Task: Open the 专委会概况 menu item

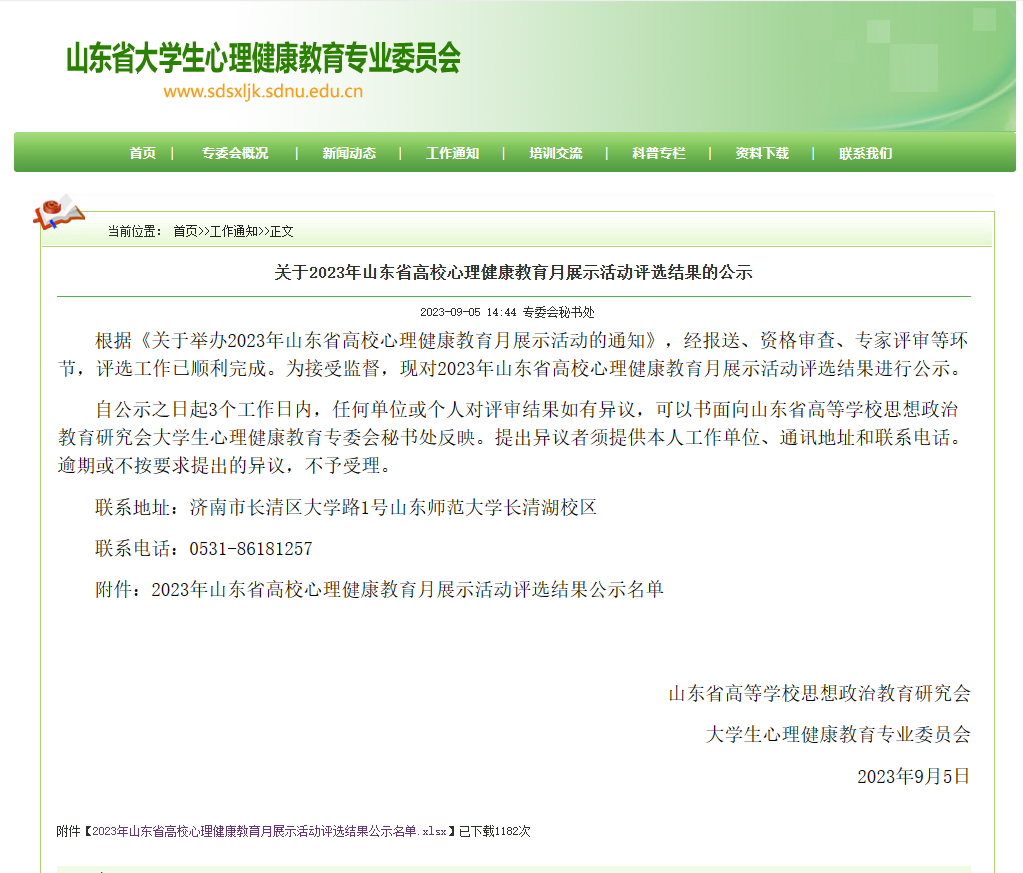Action: pos(235,153)
